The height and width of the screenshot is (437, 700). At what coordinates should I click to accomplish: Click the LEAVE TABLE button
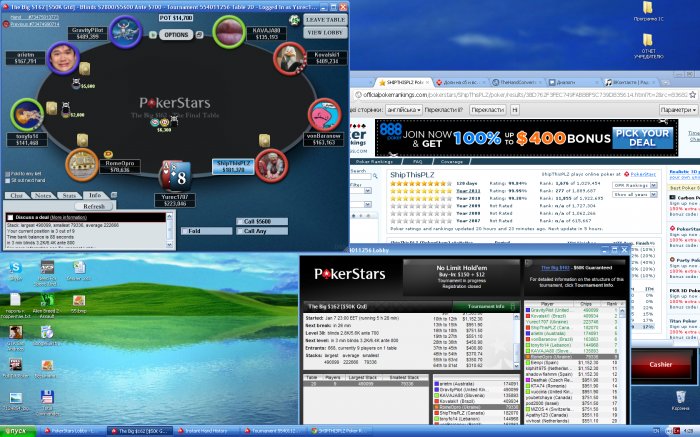(x=325, y=20)
